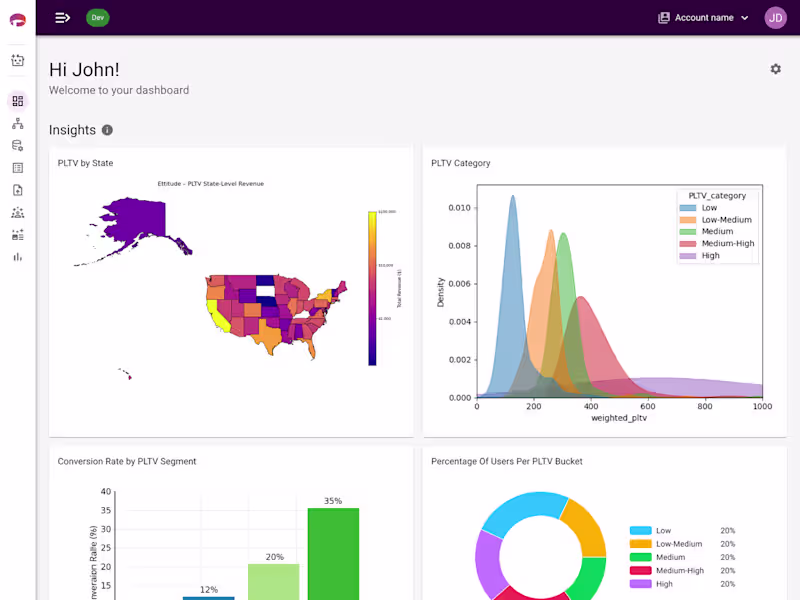
Task: Click the purple segment of the donut chart
Action: click(x=489, y=564)
